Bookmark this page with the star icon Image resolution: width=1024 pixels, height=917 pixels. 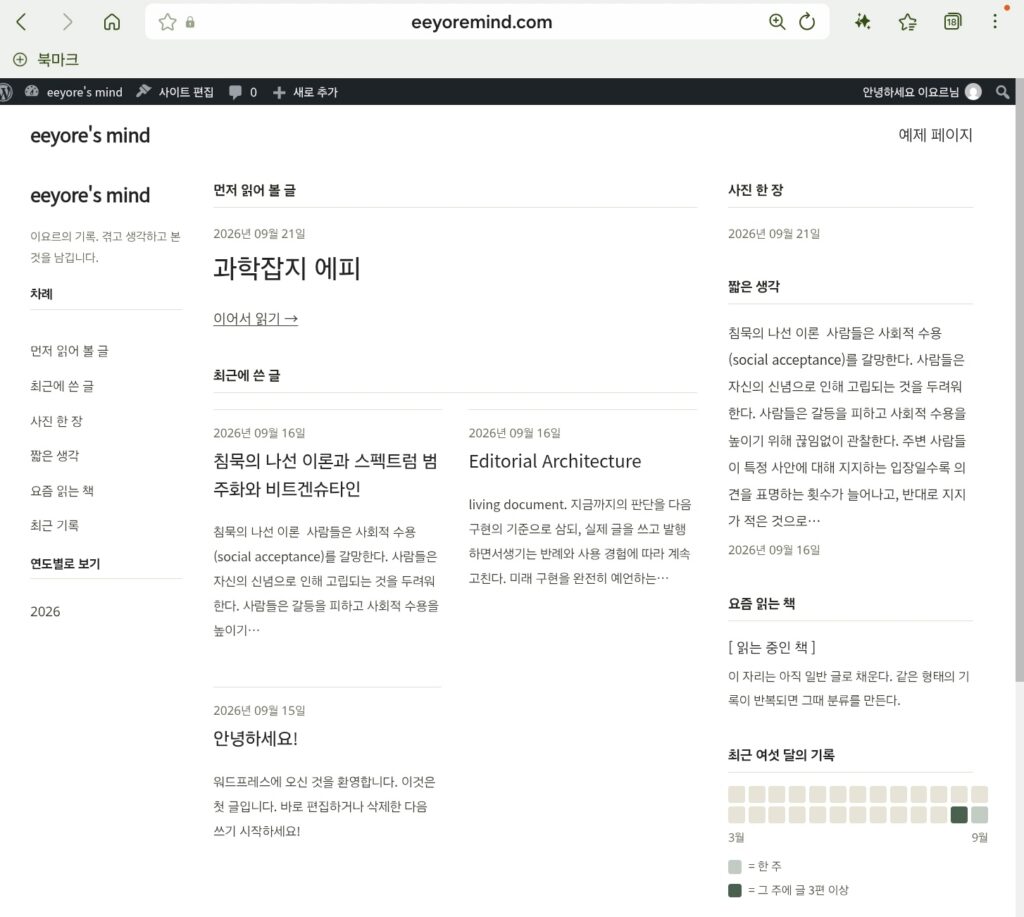click(167, 22)
